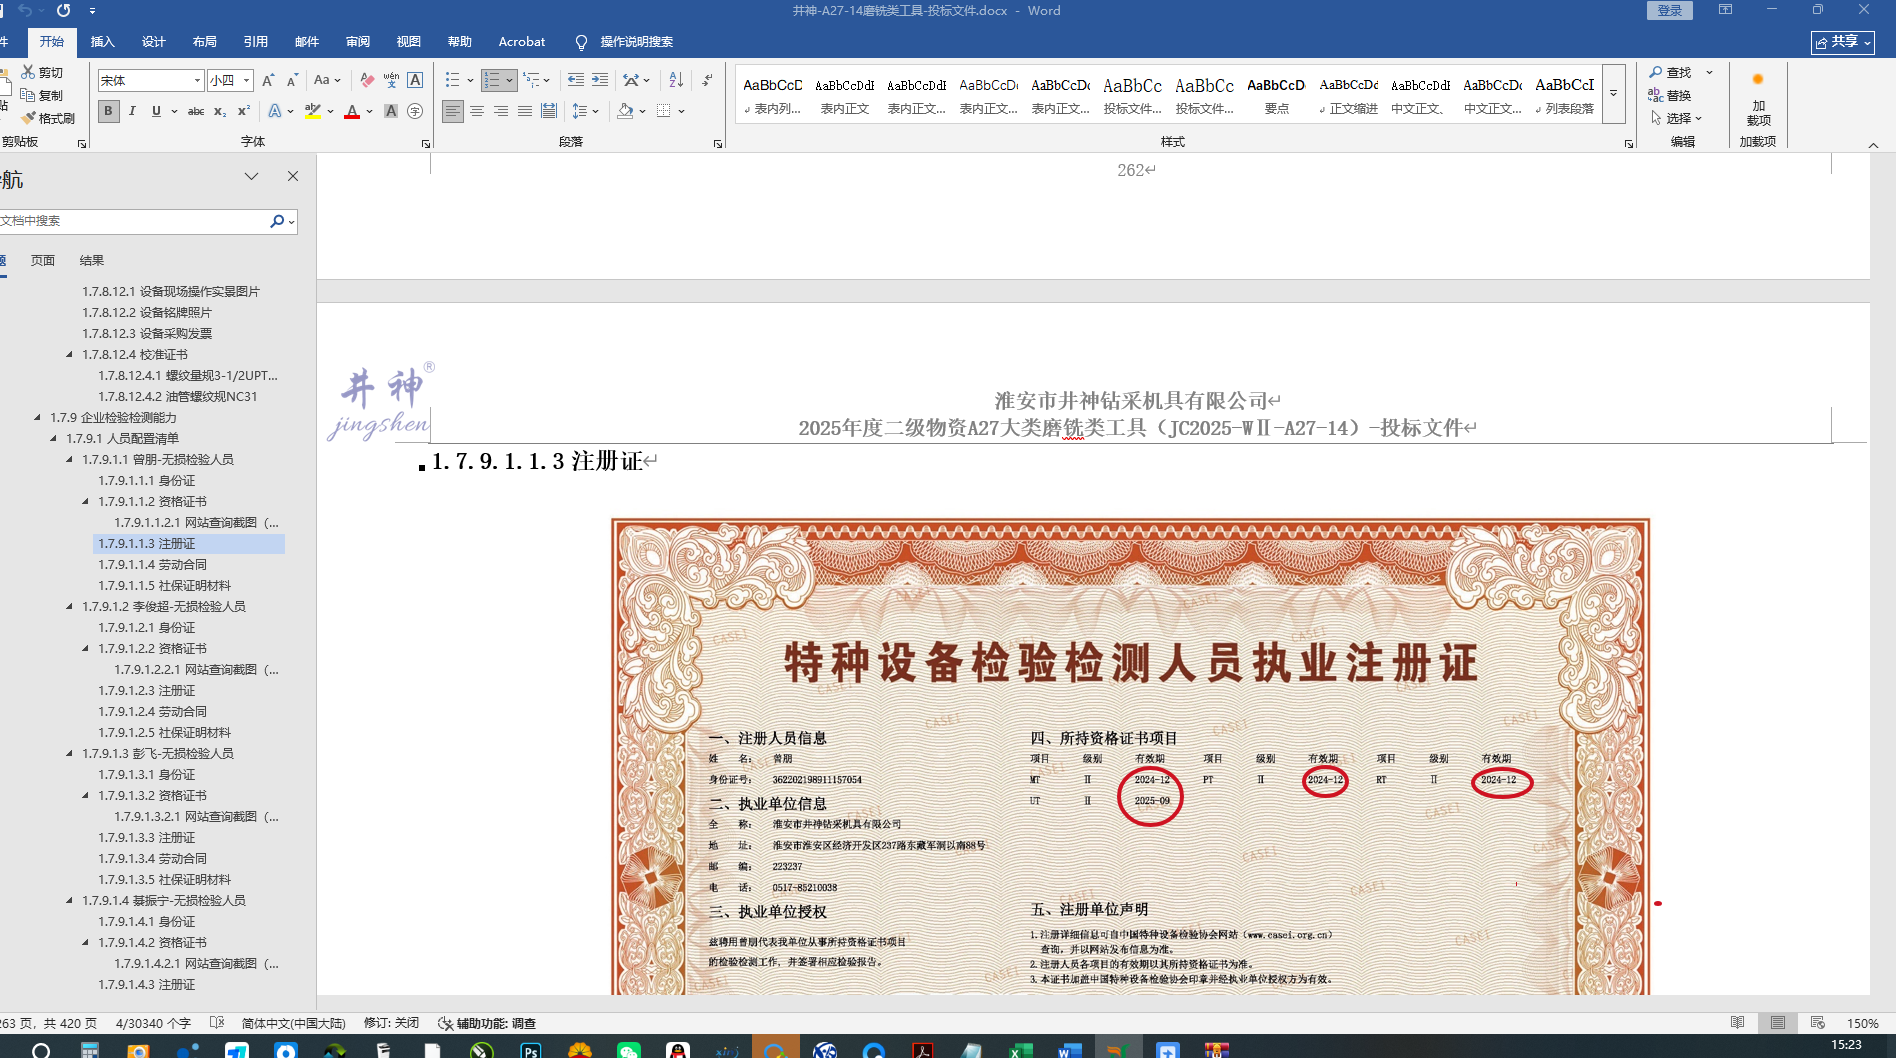1896x1058 pixels.
Task: Toggle Print Layout view in status bar
Action: click(x=1778, y=1023)
